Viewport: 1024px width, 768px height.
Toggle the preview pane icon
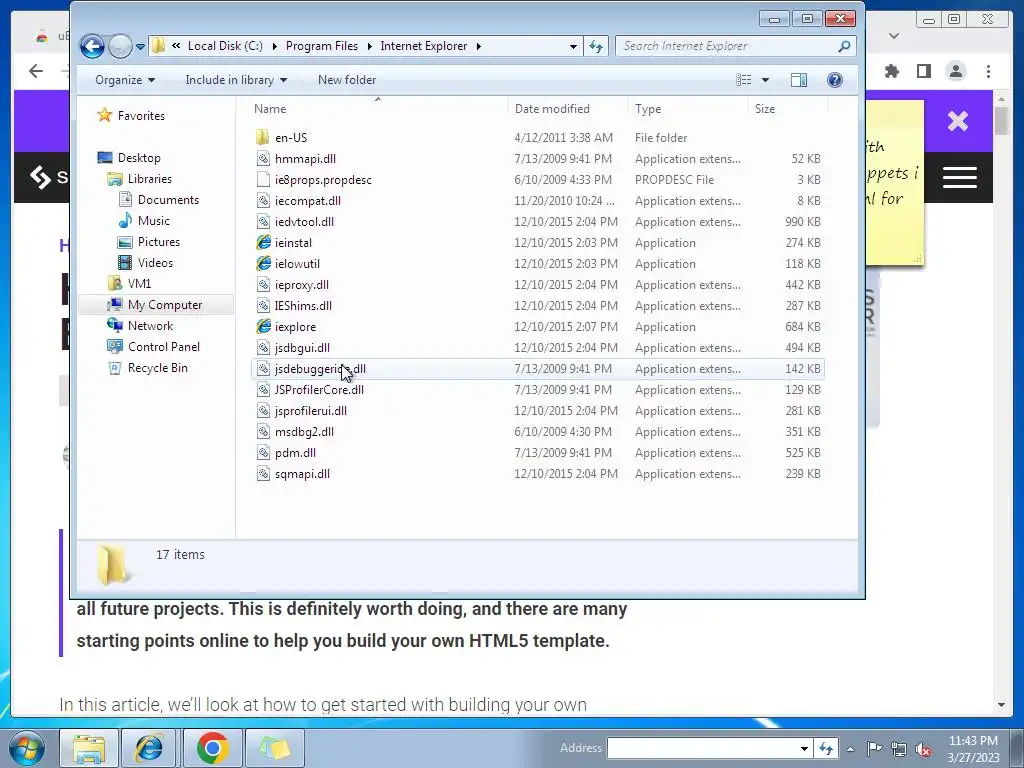click(799, 80)
